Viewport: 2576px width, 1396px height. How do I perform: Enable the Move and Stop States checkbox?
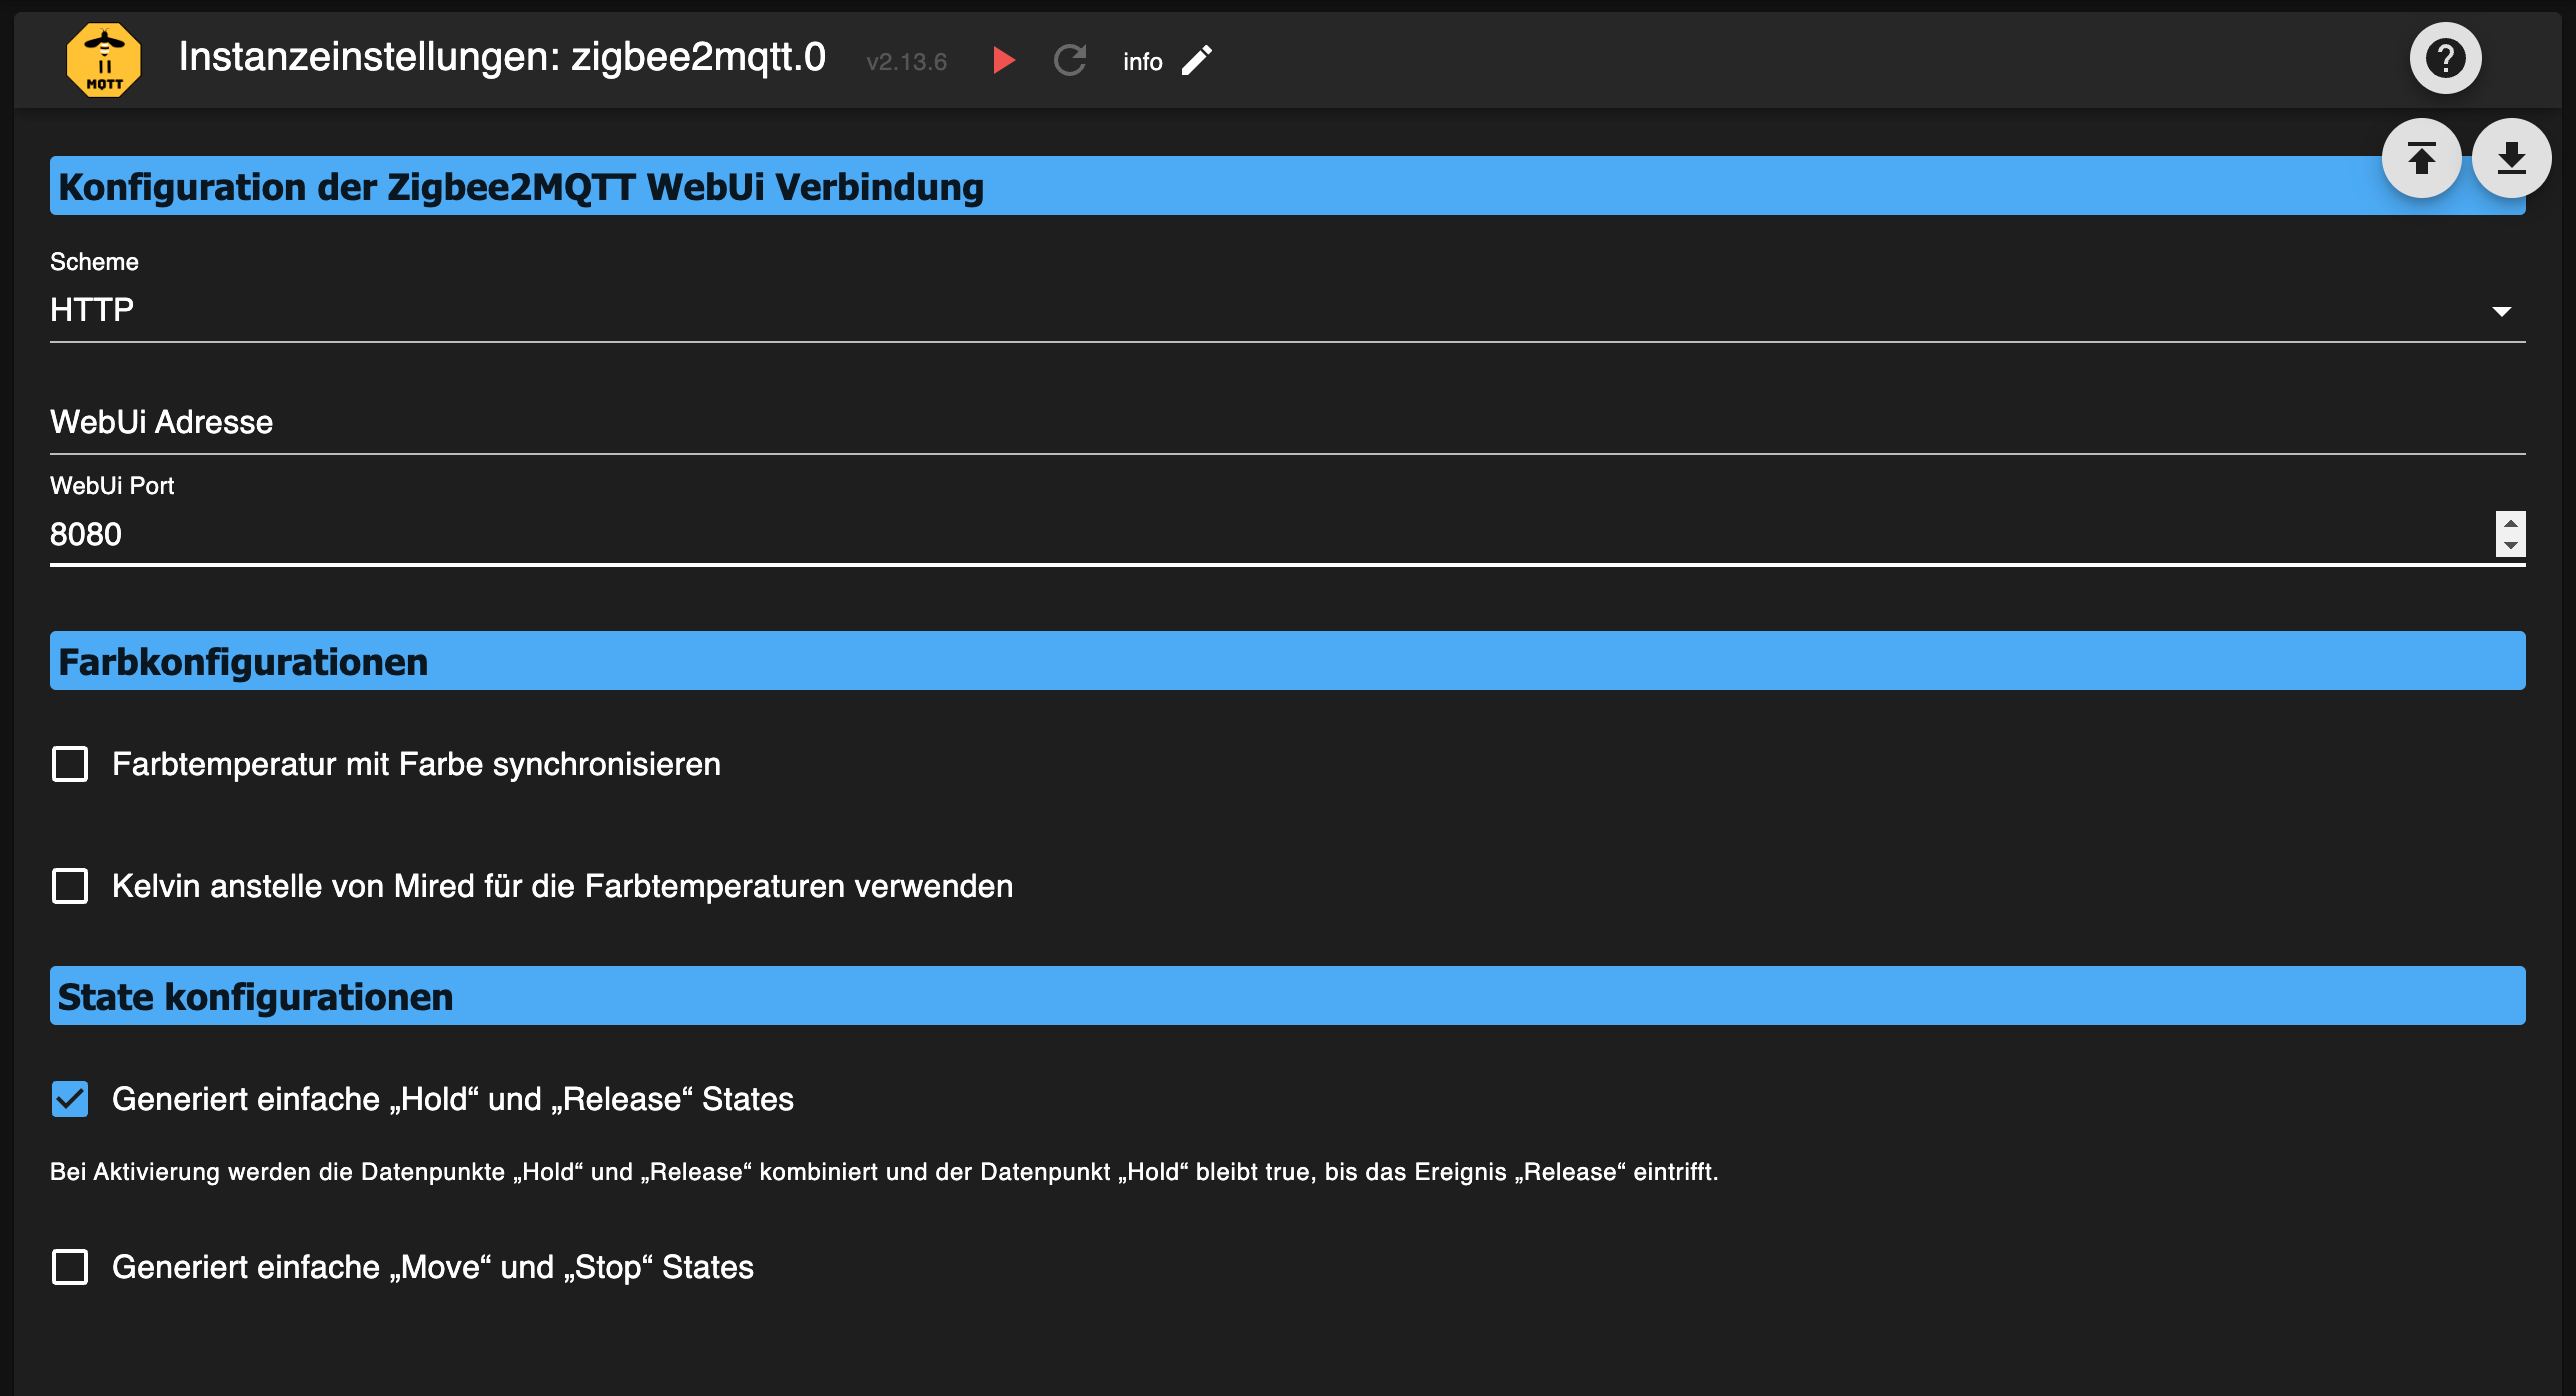(x=70, y=1267)
